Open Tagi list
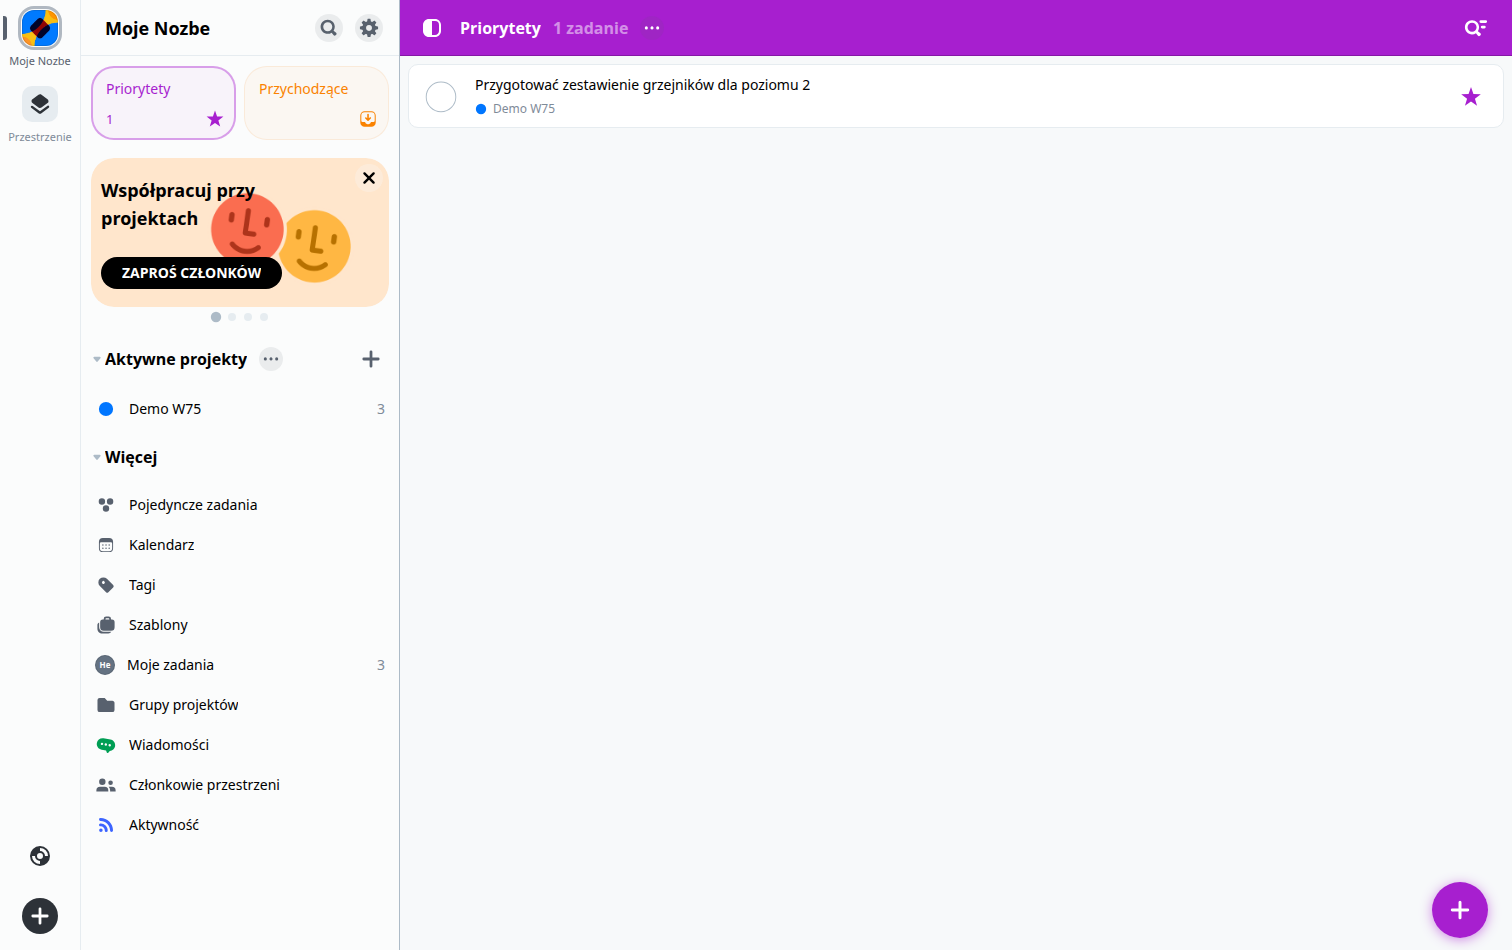 tap(240, 585)
